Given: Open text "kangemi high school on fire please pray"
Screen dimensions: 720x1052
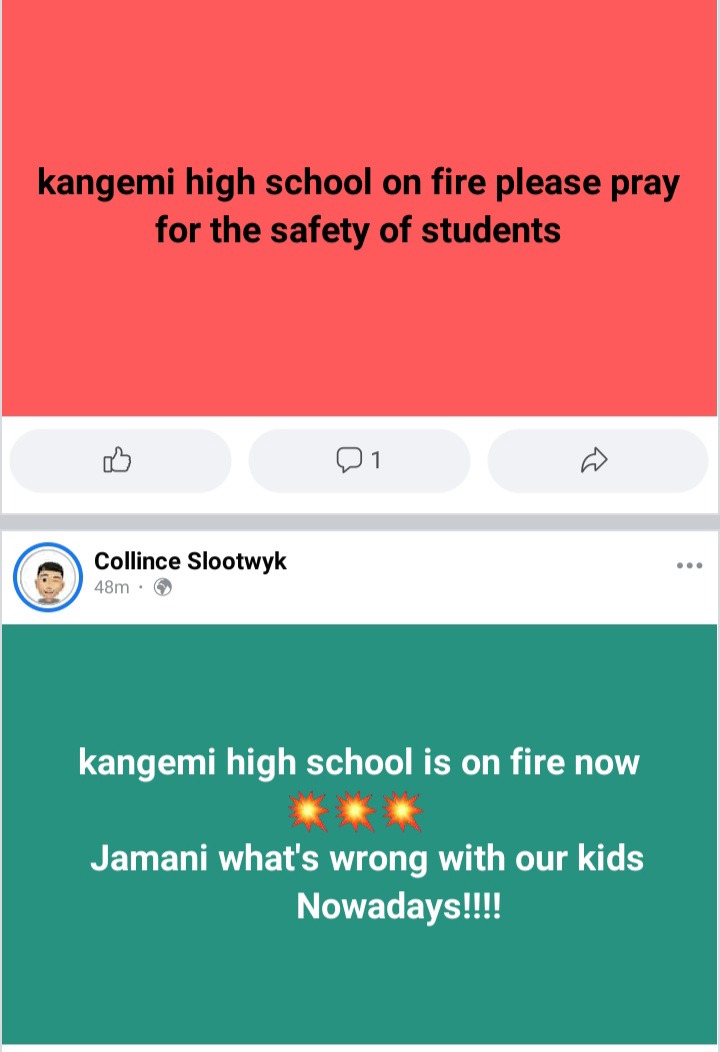Looking at the screenshot, I should [x=358, y=182].
